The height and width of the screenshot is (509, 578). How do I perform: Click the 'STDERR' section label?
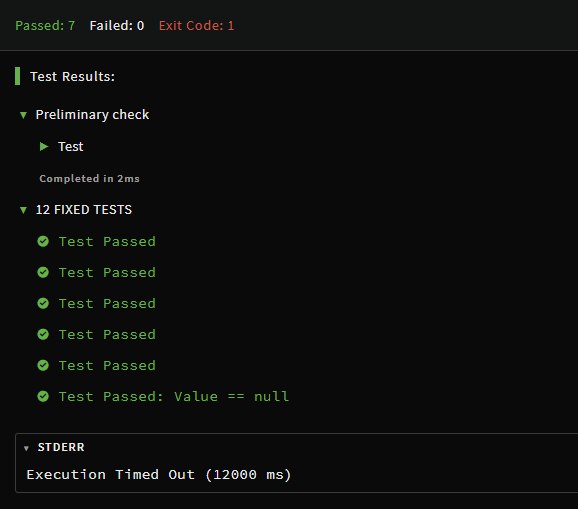pos(61,447)
